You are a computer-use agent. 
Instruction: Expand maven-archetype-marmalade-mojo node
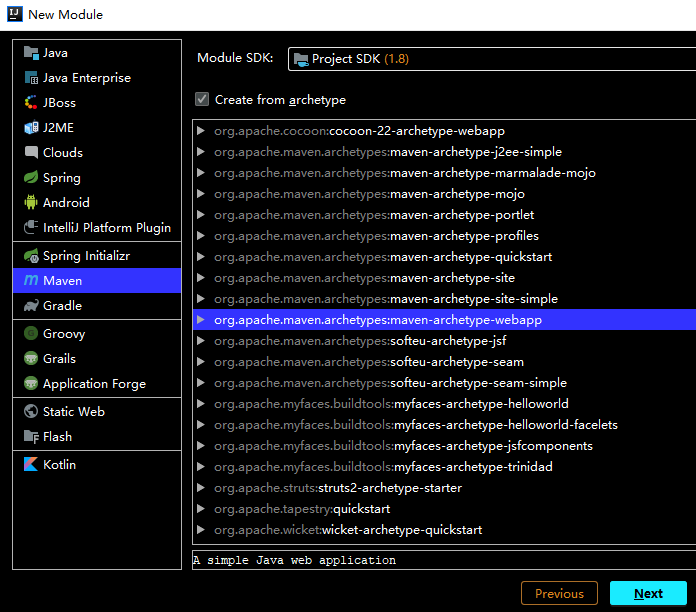[201, 172]
